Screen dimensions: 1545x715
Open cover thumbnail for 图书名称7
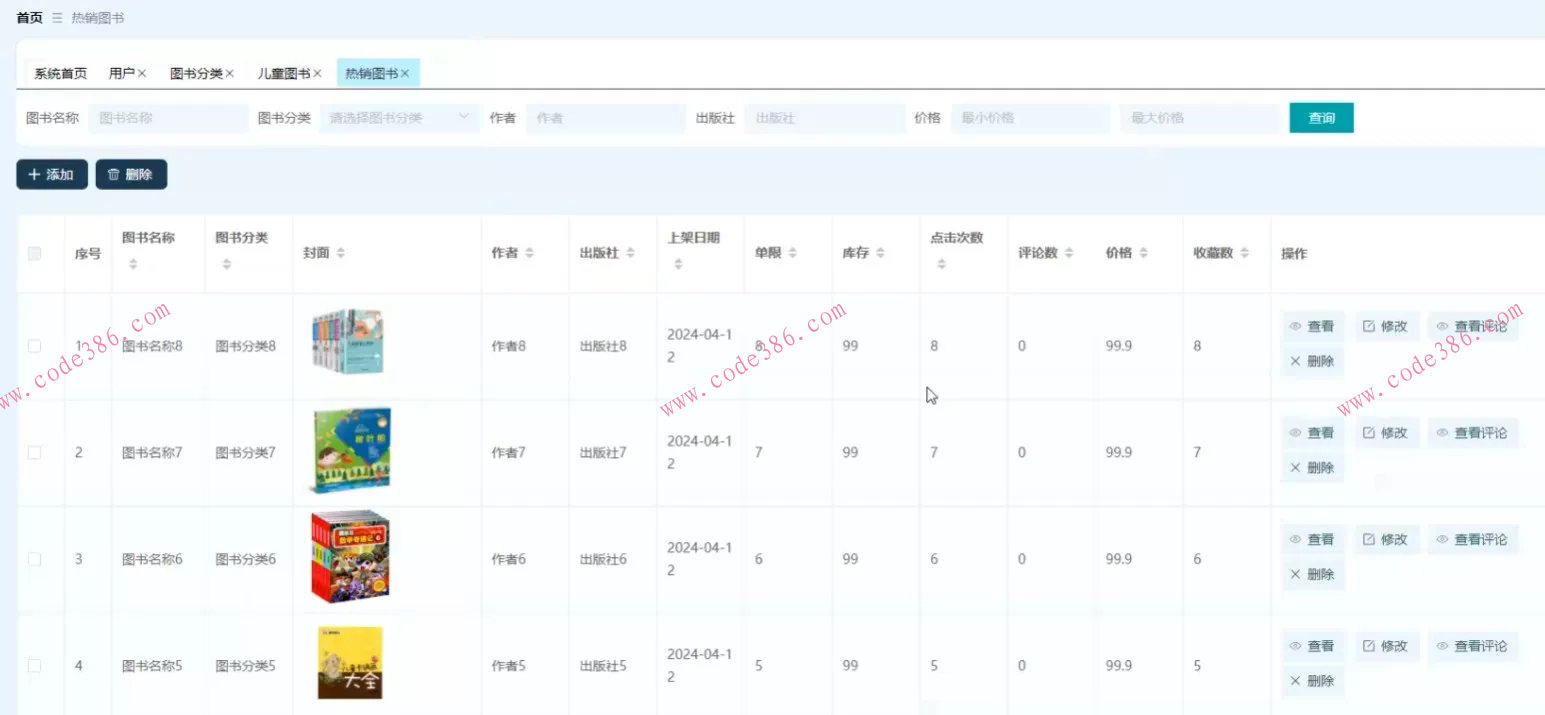[349, 451]
